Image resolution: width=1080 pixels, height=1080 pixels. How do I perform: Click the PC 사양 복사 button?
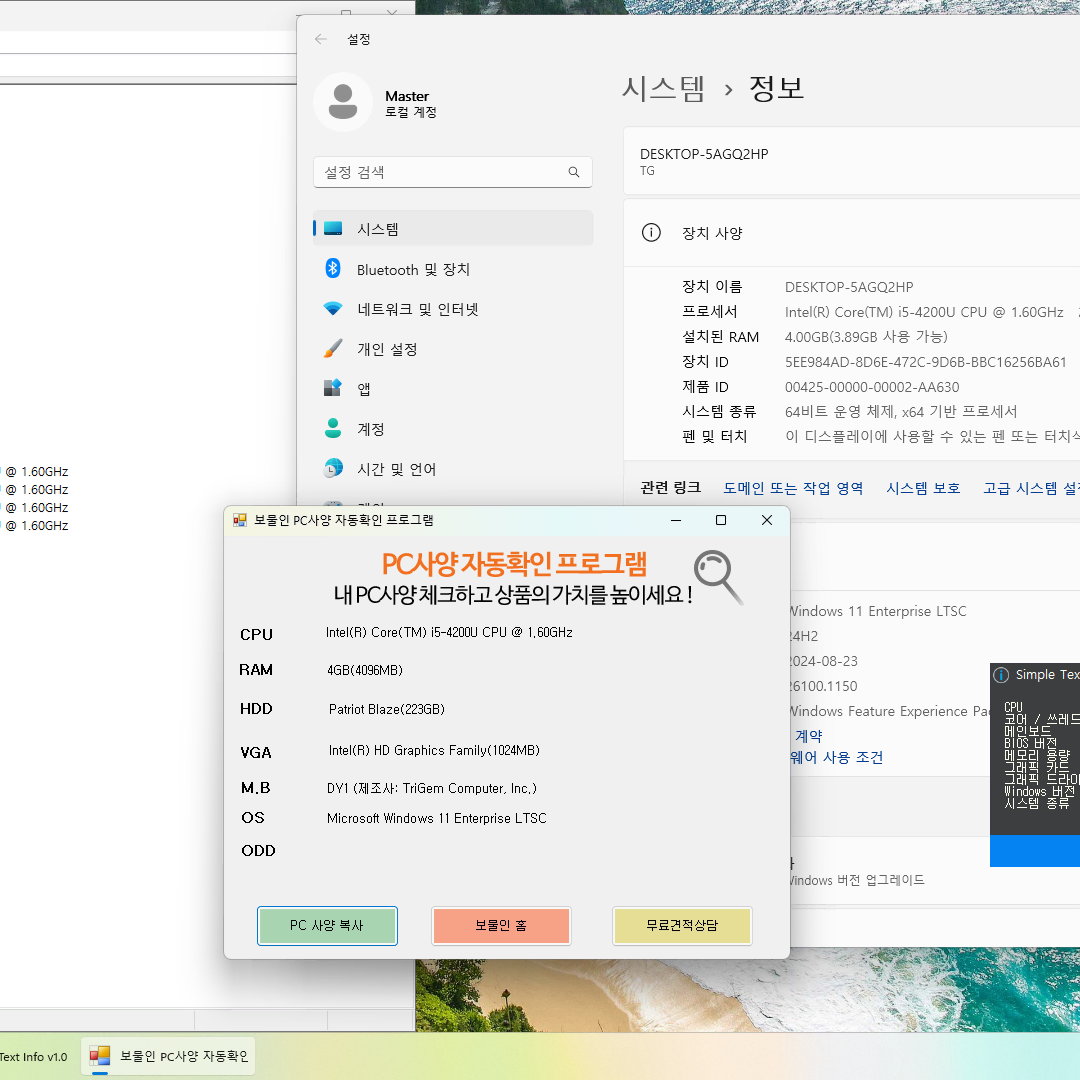click(327, 926)
